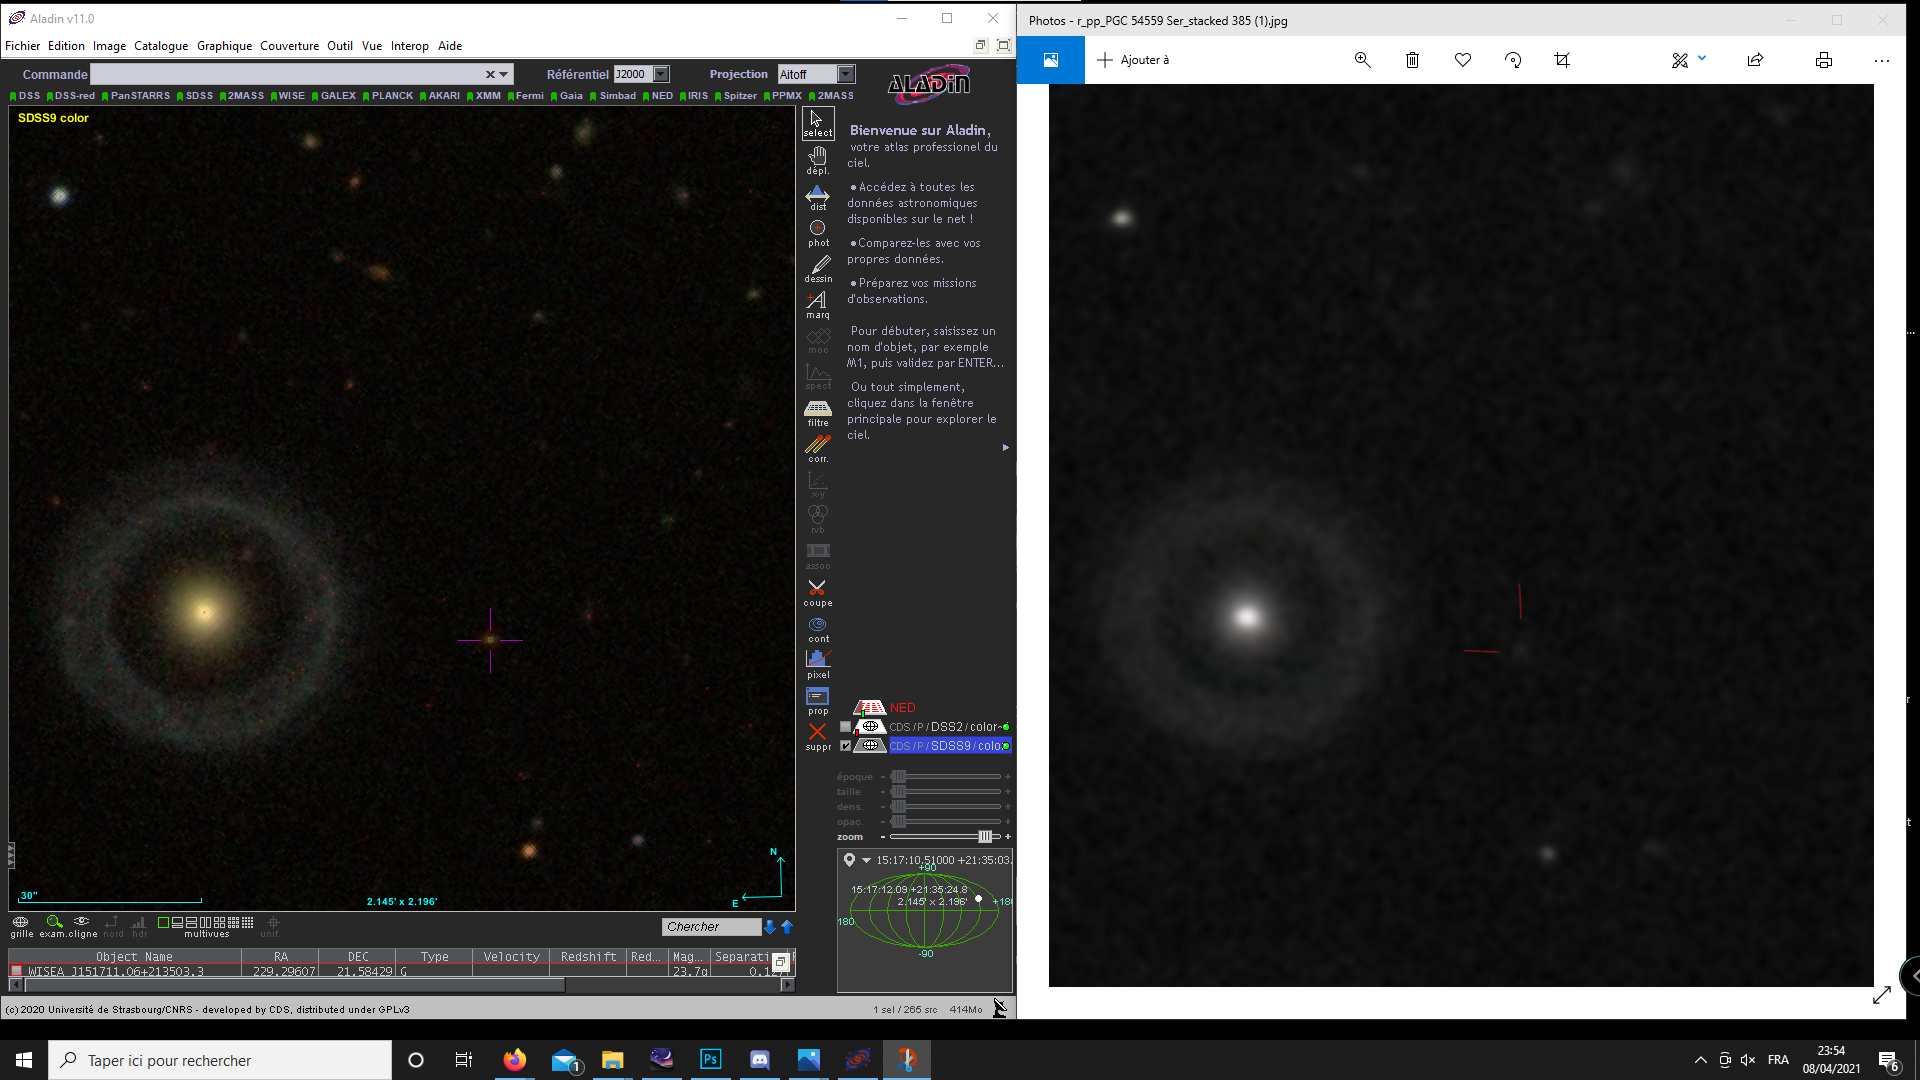The image size is (1920, 1080).
Task: Open the Référentiel J2000 dropdown
Action: point(661,74)
